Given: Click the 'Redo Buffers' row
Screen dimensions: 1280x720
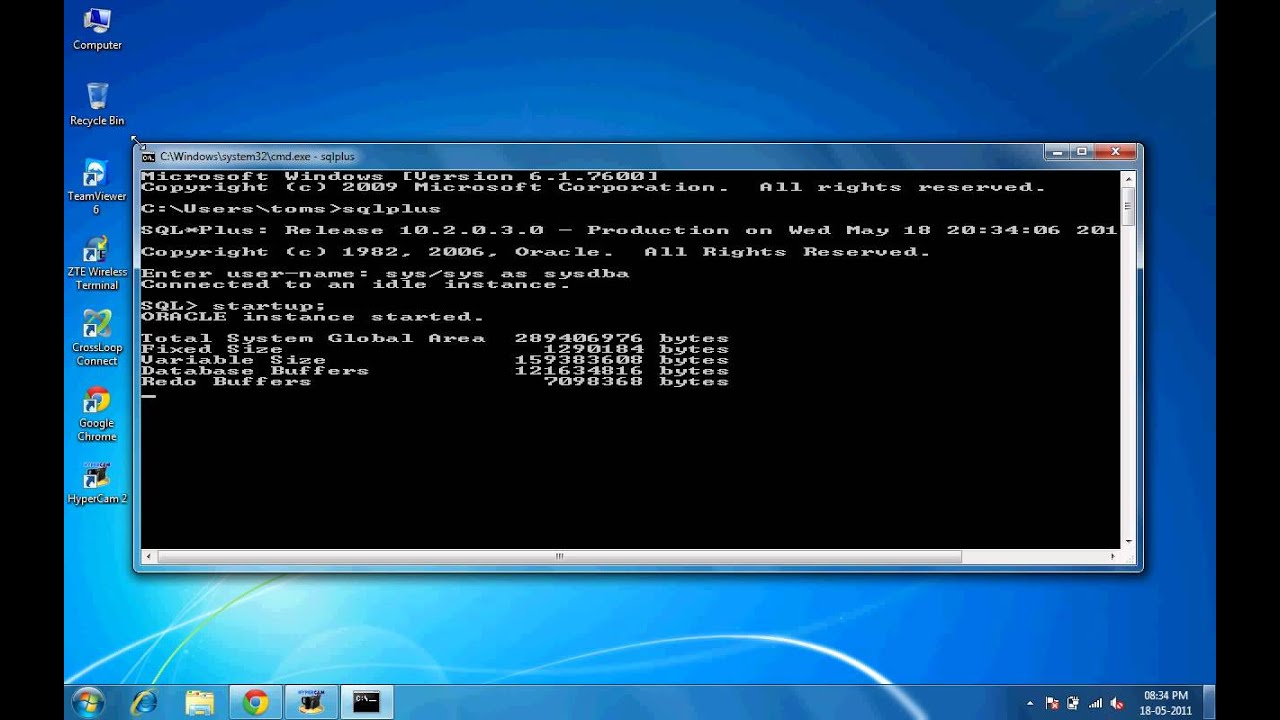Looking at the screenshot, I should click(x=435, y=382).
